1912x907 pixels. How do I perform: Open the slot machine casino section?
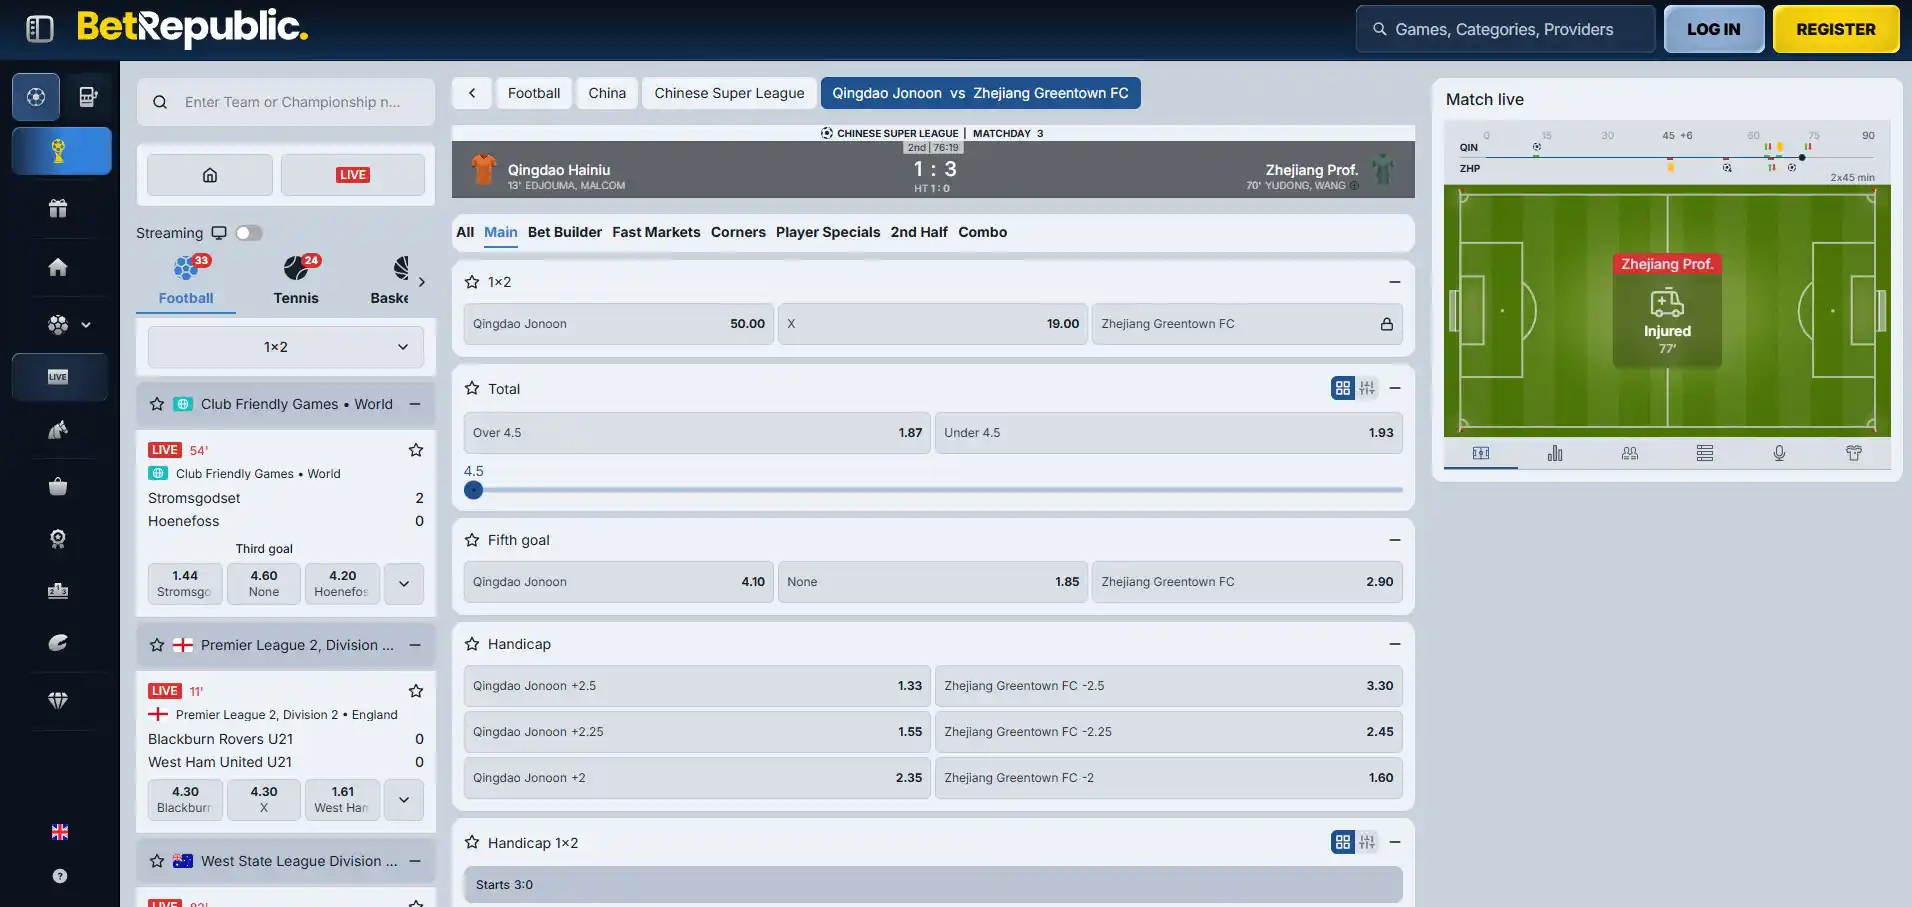tap(88, 97)
